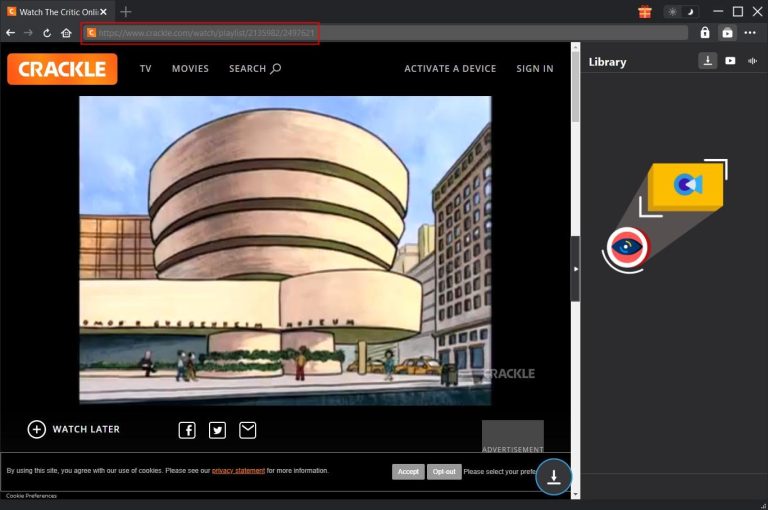The height and width of the screenshot is (510, 768).
Task: Click the round blue download button
Action: click(x=553, y=477)
